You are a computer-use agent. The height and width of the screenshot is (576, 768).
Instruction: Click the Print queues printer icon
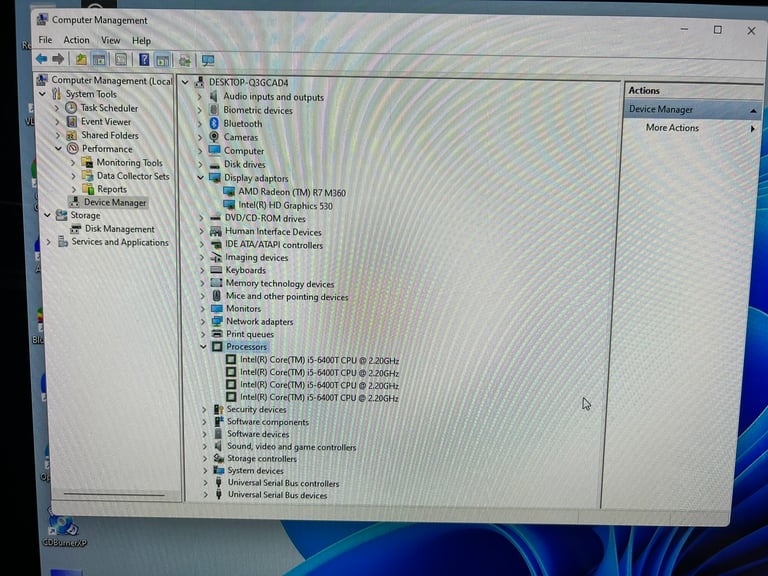coord(217,334)
